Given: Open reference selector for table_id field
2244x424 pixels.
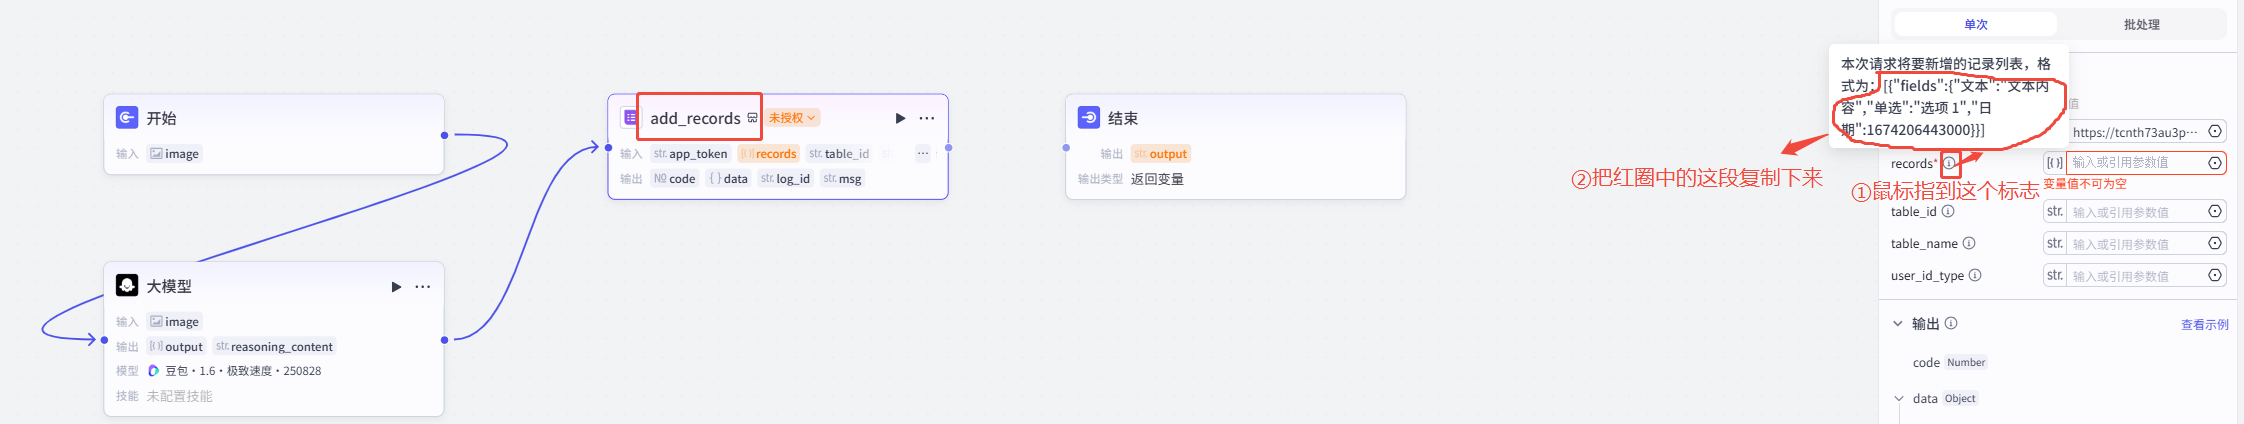Looking at the screenshot, I should pos(2215,211).
